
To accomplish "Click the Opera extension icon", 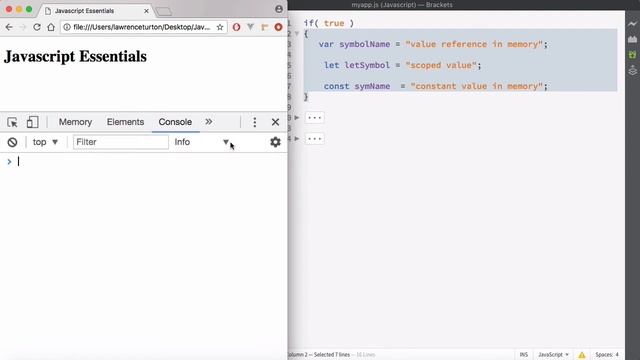I will (x=236, y=27).
